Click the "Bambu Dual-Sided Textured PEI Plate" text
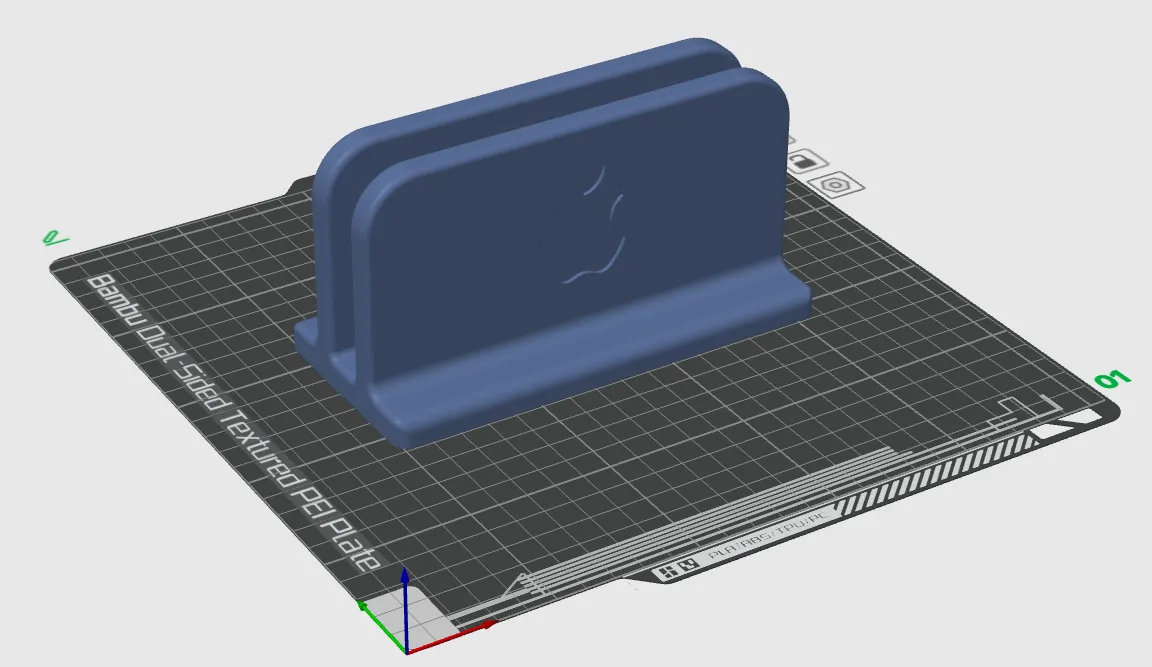 click(234, 424)
